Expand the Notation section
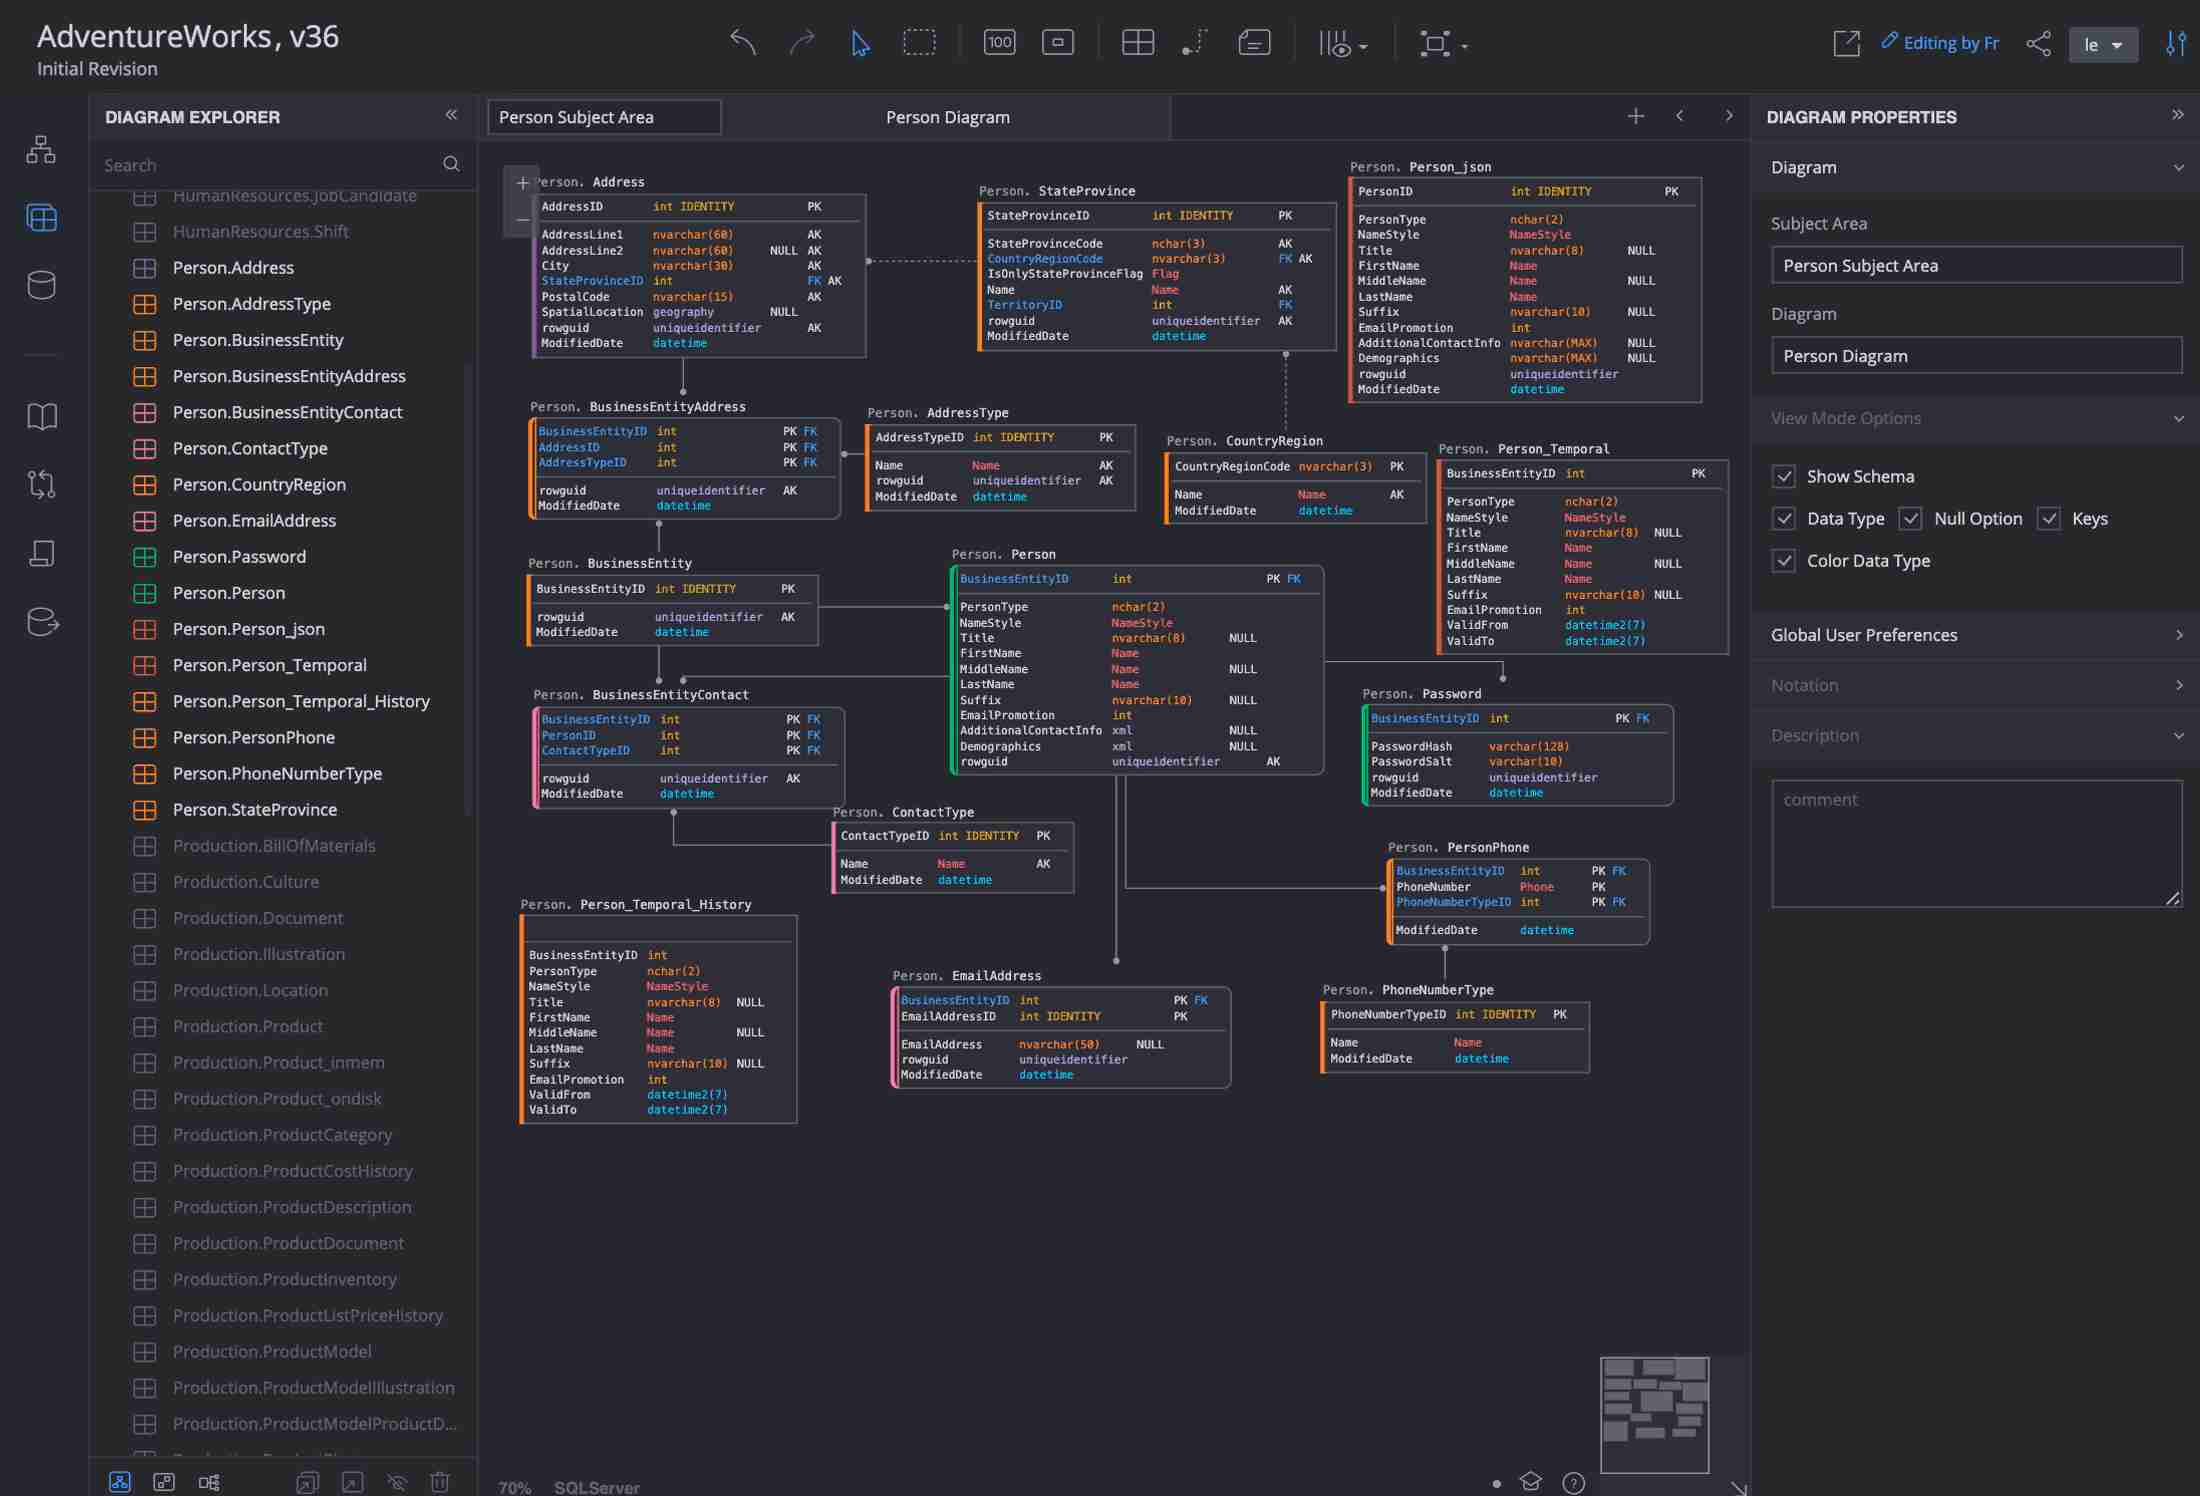Viewport: 2200px width, 1496px height. click(1974, 685)
